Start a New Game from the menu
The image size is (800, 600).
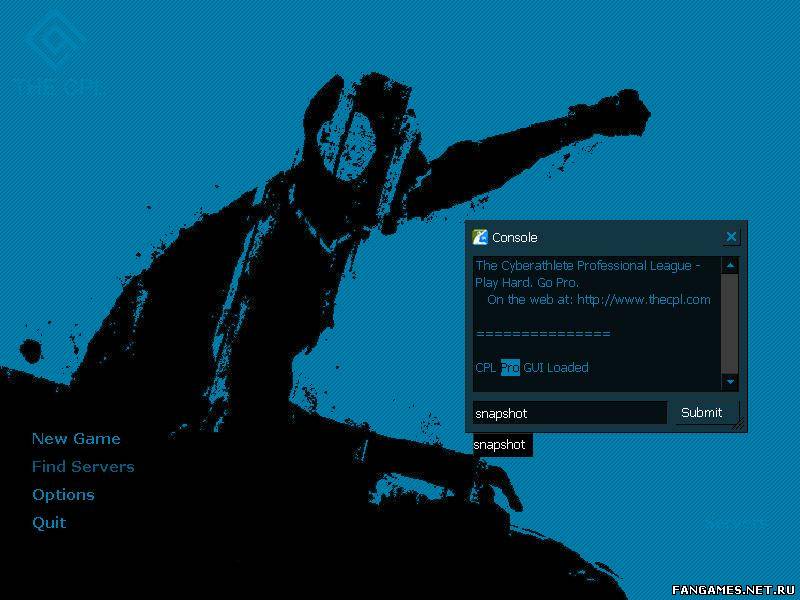76,439
